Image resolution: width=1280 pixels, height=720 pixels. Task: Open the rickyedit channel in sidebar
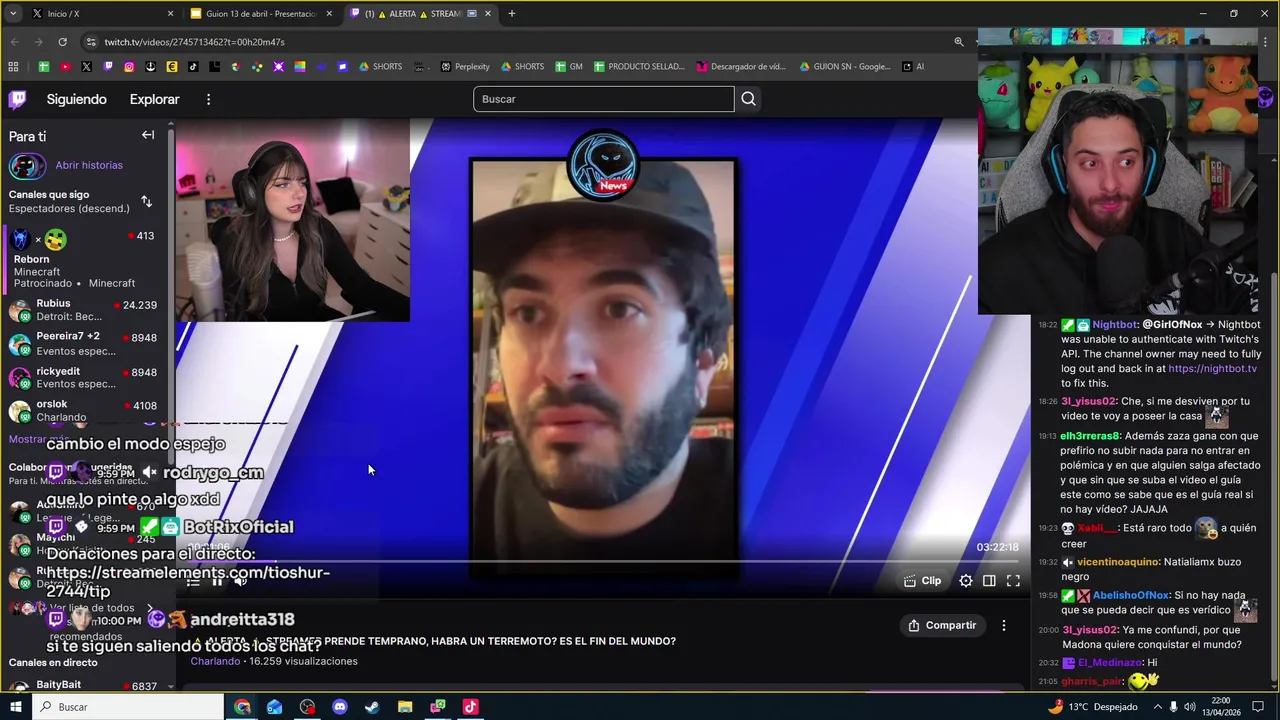85,377
